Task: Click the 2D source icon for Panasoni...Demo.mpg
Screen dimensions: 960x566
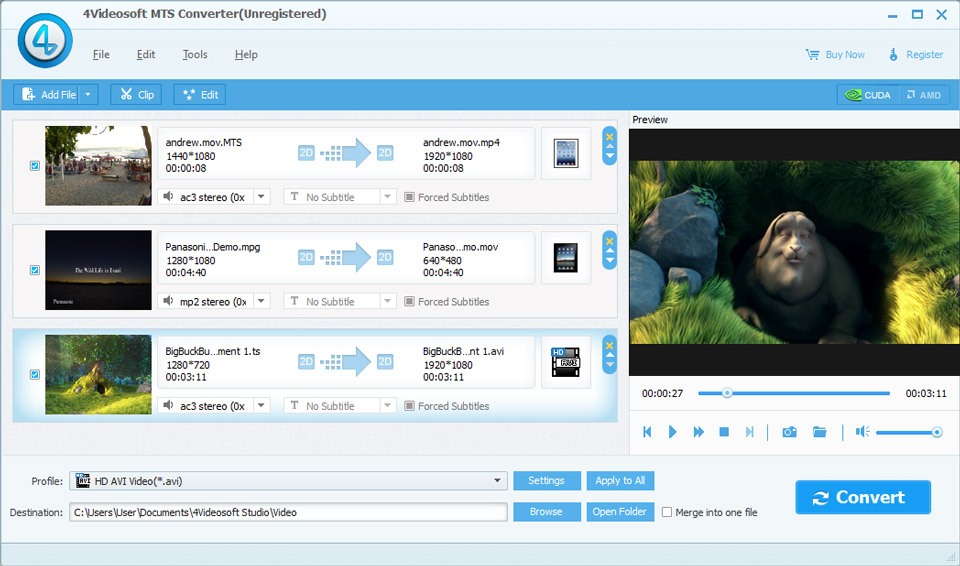Action: (306, 257)
